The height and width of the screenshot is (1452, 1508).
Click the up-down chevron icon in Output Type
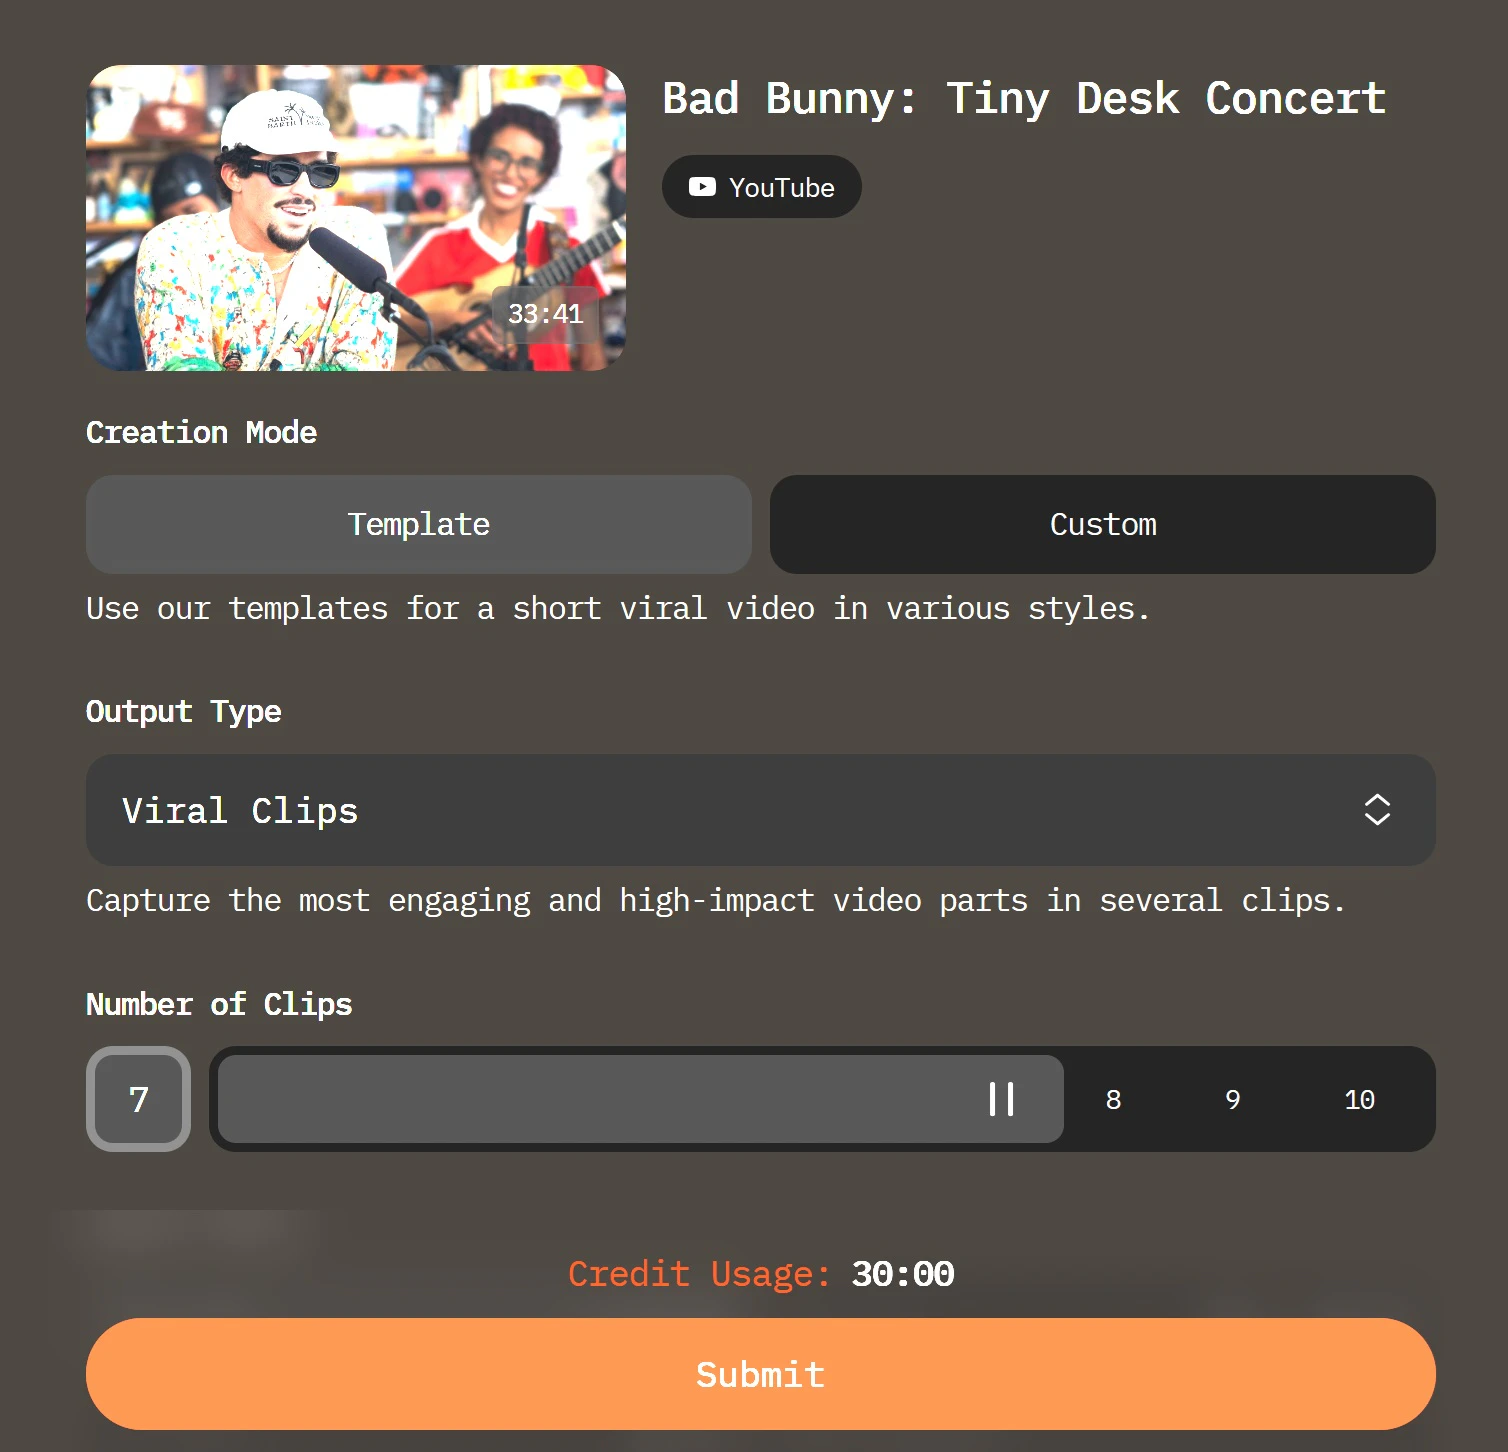point(1377,810)
